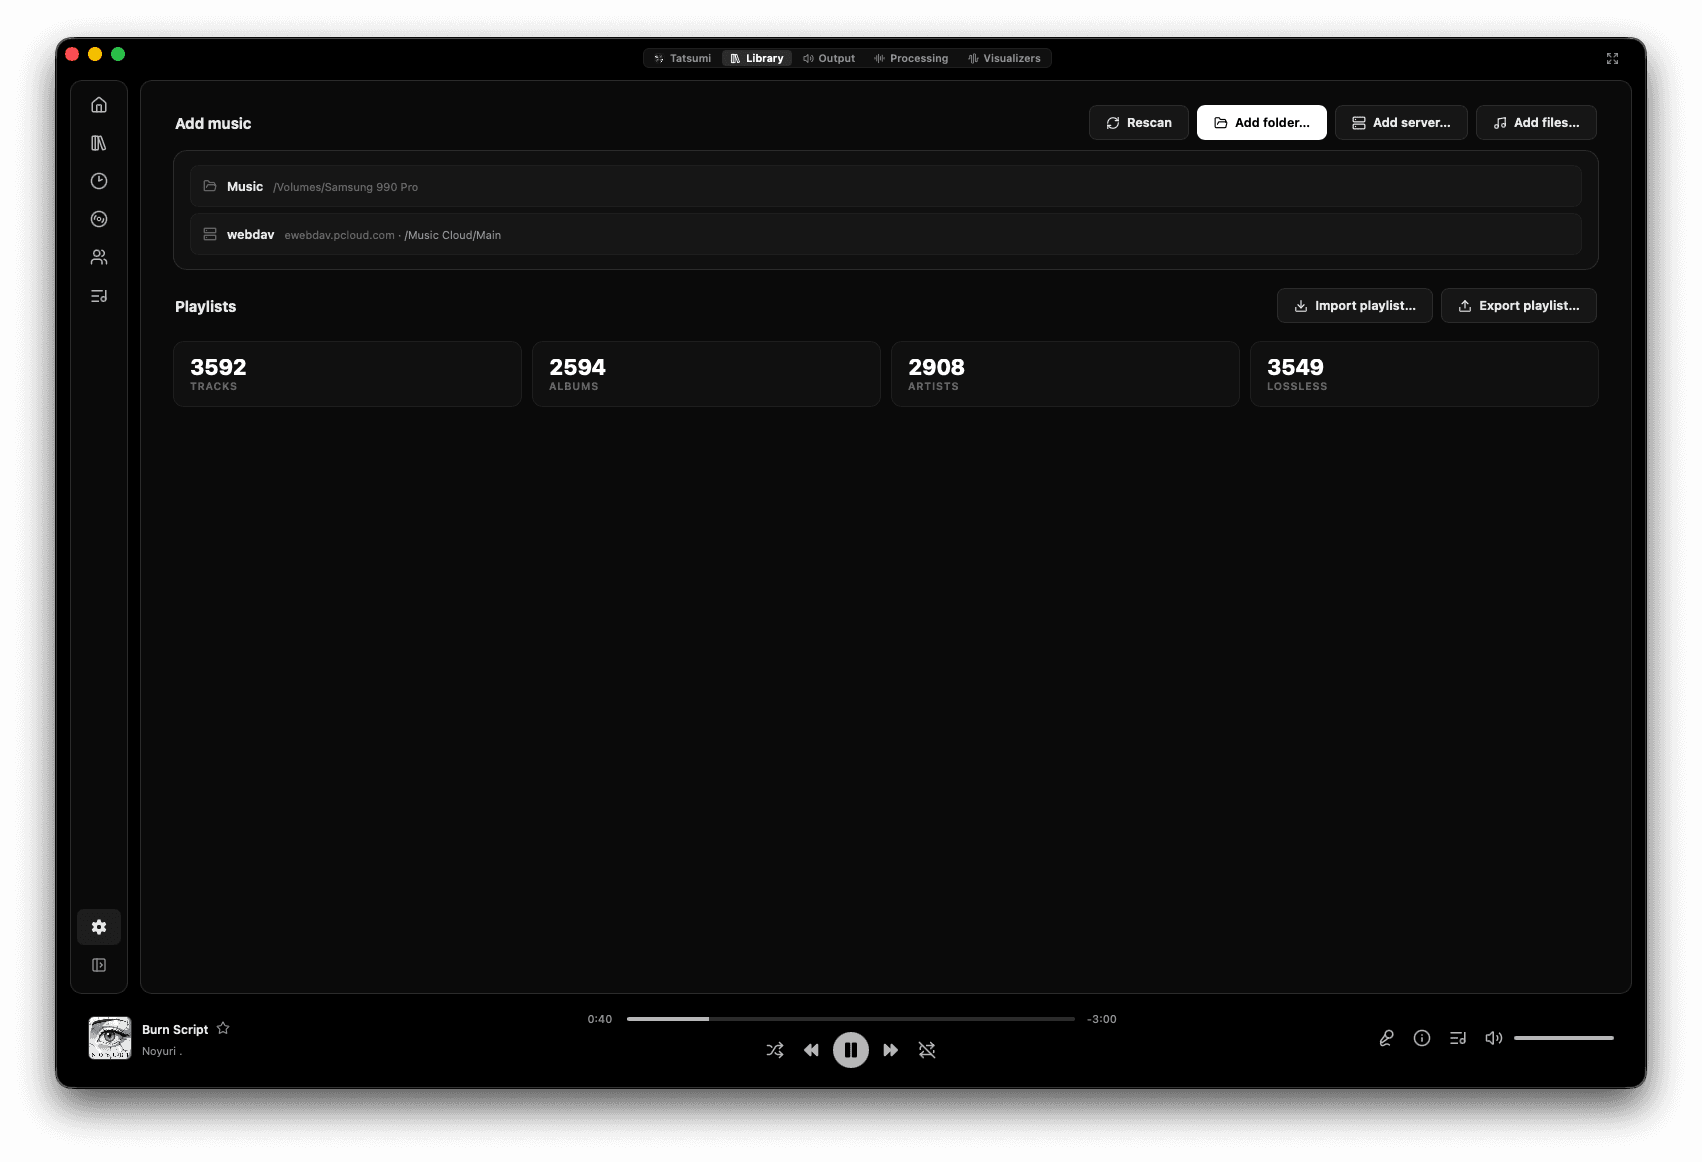Open the Playlists sidebar icon
1702x1162 pixels.
click(99, 296)
